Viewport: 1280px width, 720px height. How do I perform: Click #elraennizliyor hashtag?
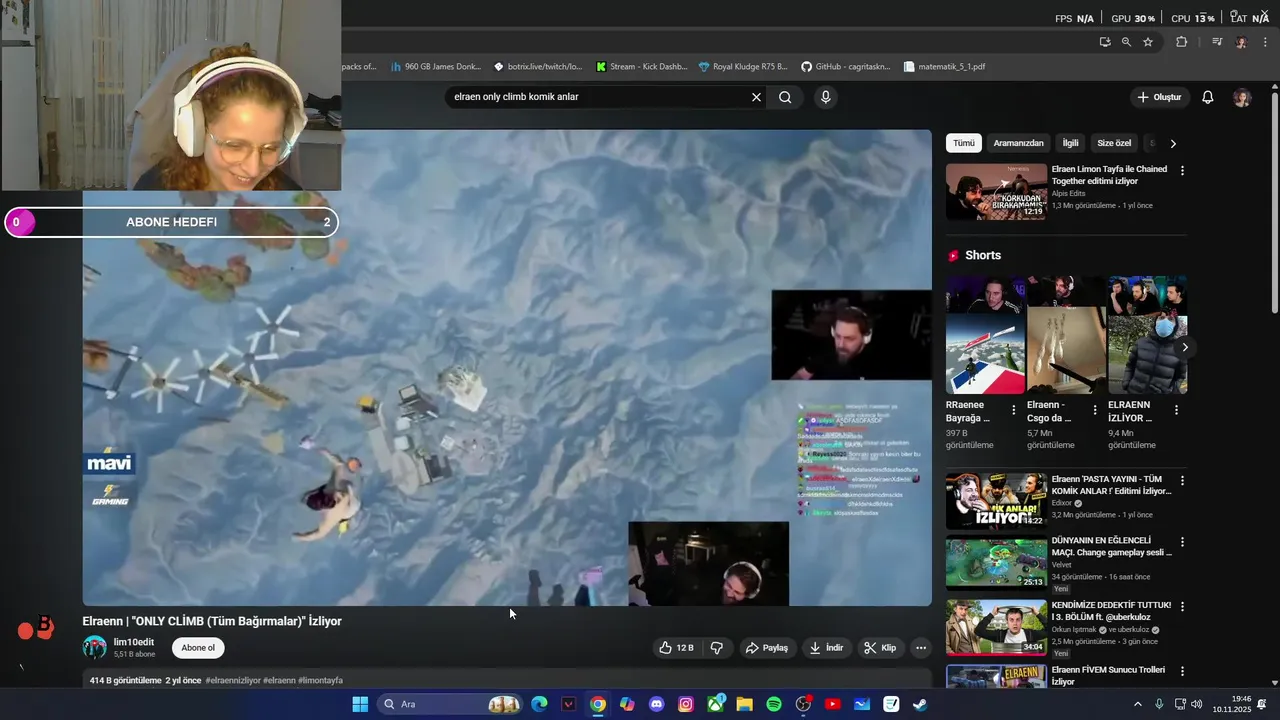pos(232,680)
